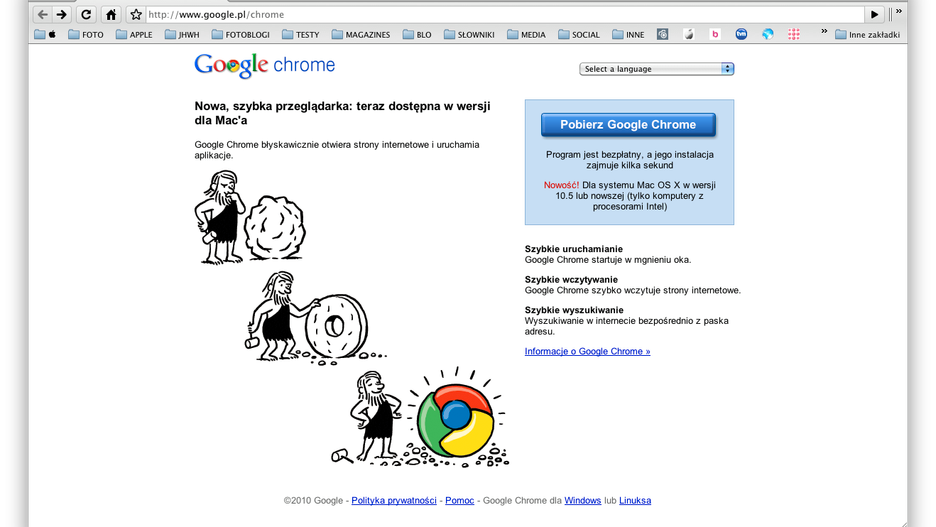This screenshot has height=527, width=936.
Task: Open the pink dotted grid bookmark
Action: (793, 34)
